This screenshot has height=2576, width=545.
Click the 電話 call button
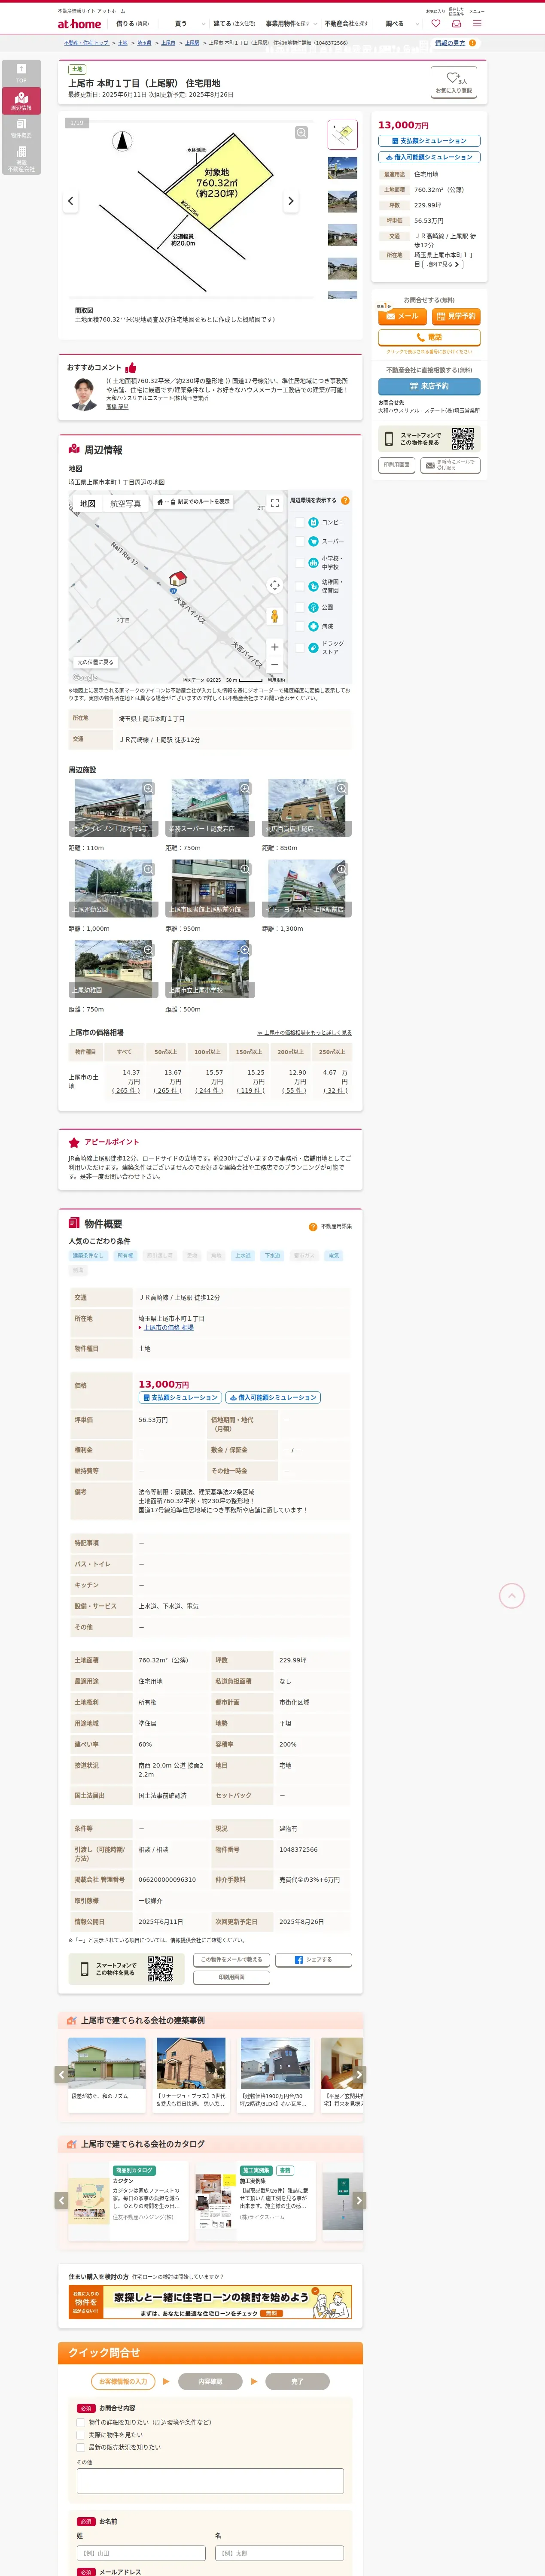tap(429, 337)
